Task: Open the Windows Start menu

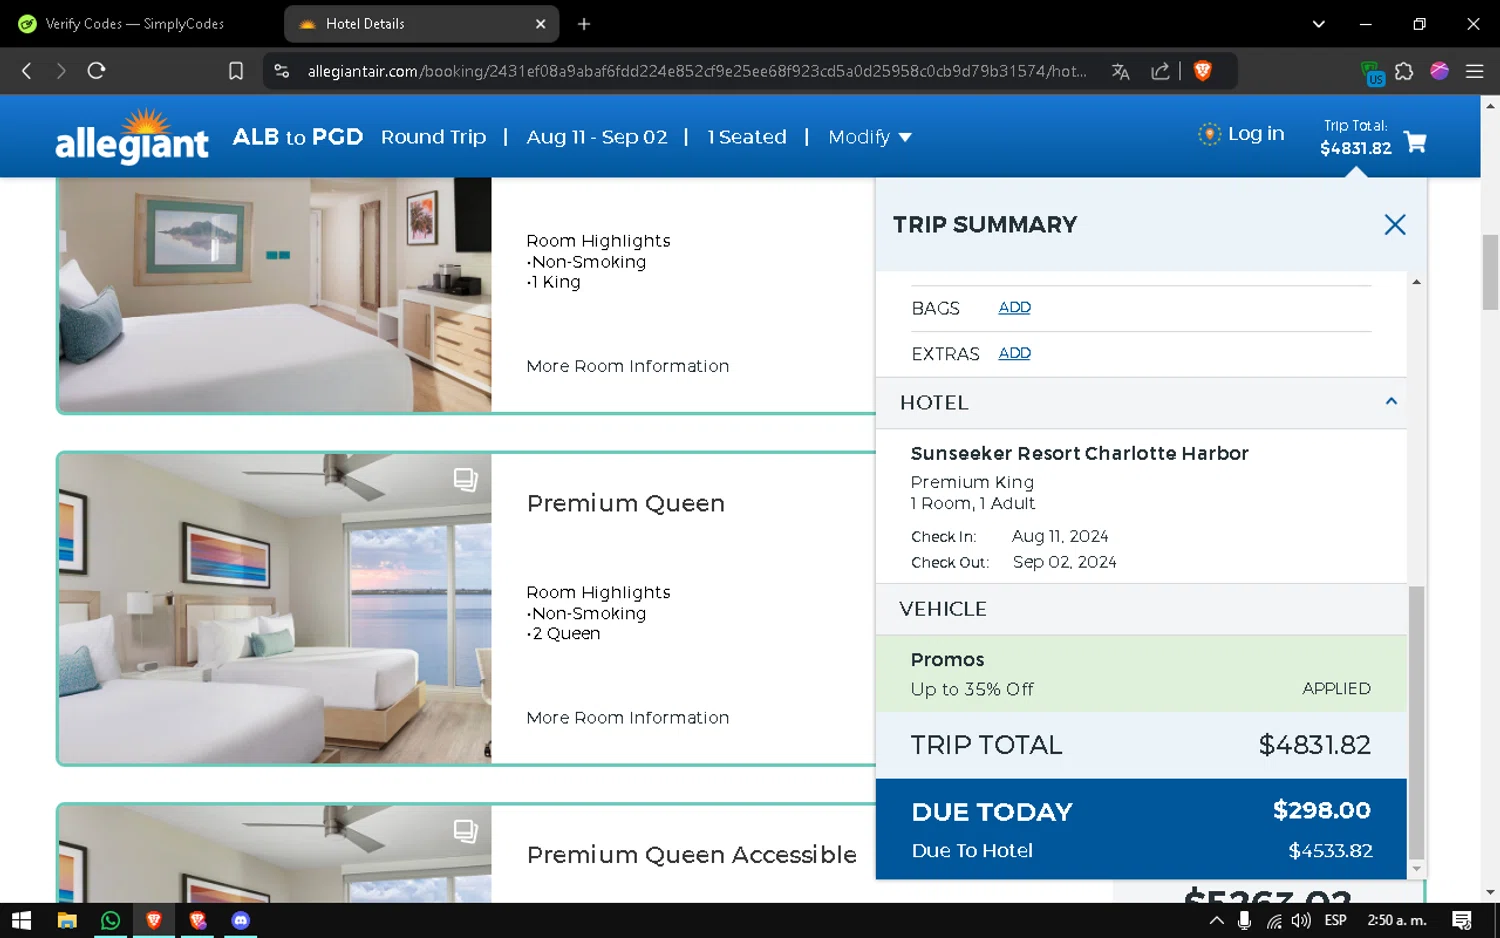Action: [x=21, y=920]
